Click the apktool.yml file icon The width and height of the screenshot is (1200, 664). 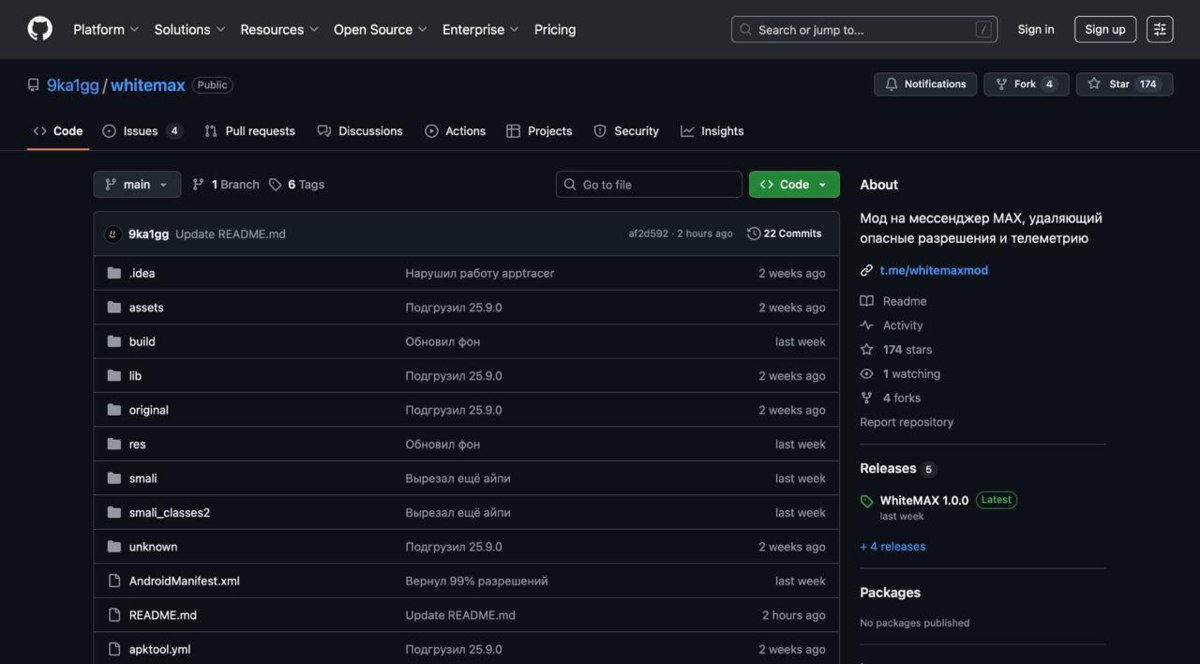113,649
